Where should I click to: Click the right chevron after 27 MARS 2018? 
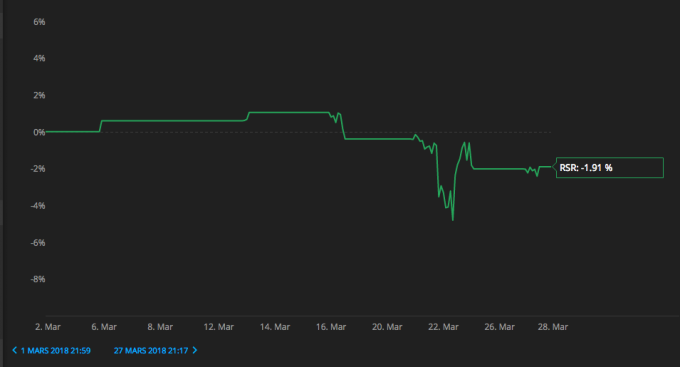[195, 350]
